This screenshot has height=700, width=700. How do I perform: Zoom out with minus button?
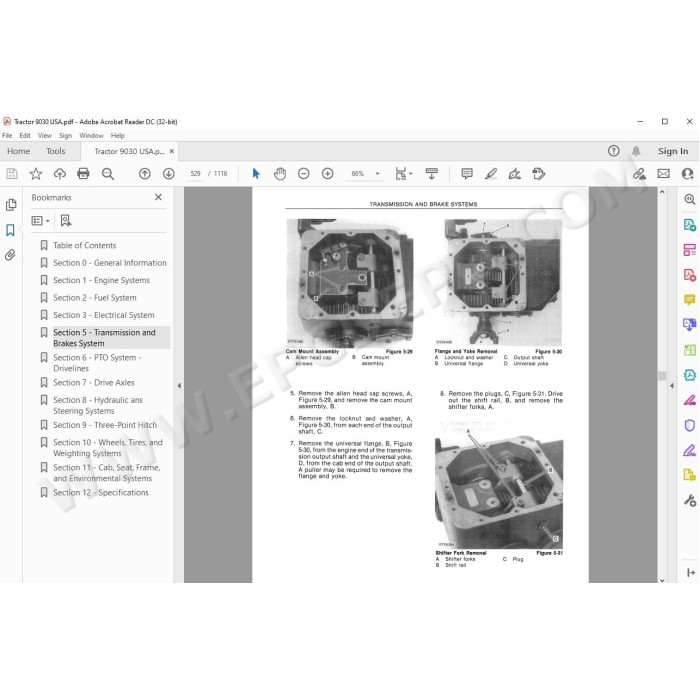304,174
